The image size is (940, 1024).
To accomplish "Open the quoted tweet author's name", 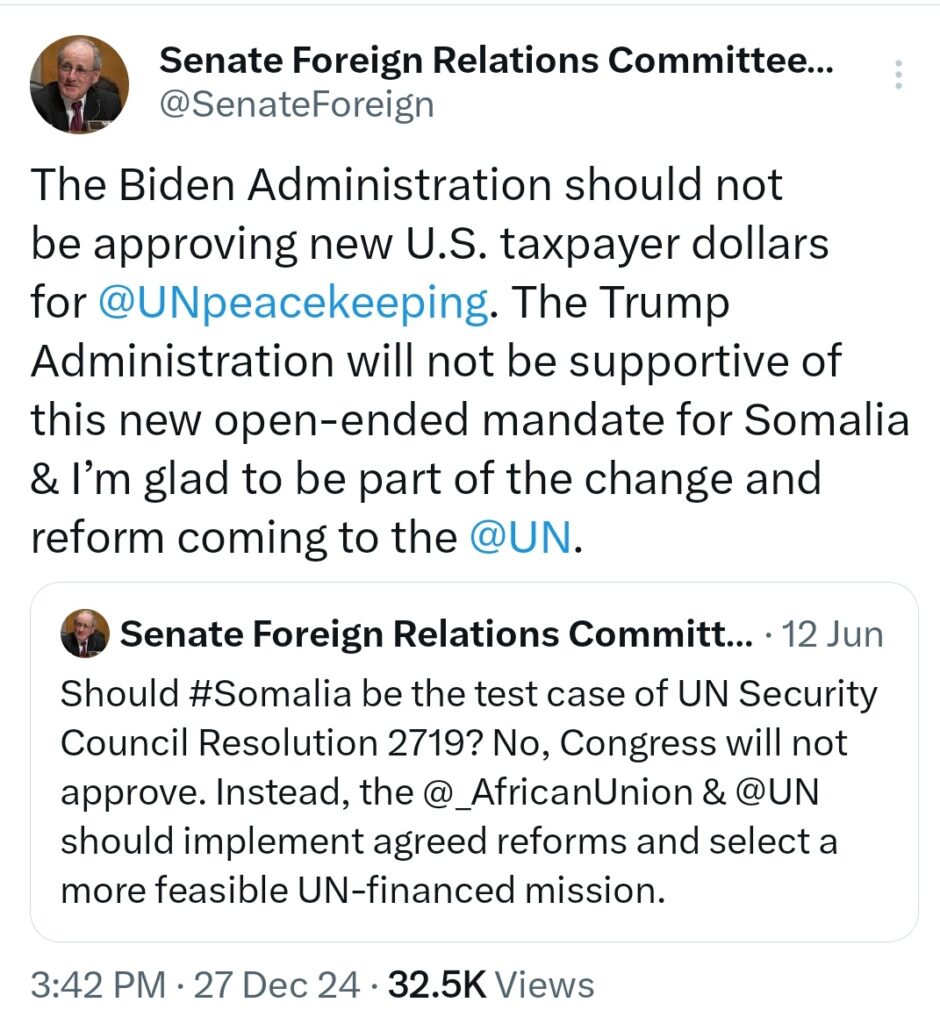I will [x=437, y=634].
